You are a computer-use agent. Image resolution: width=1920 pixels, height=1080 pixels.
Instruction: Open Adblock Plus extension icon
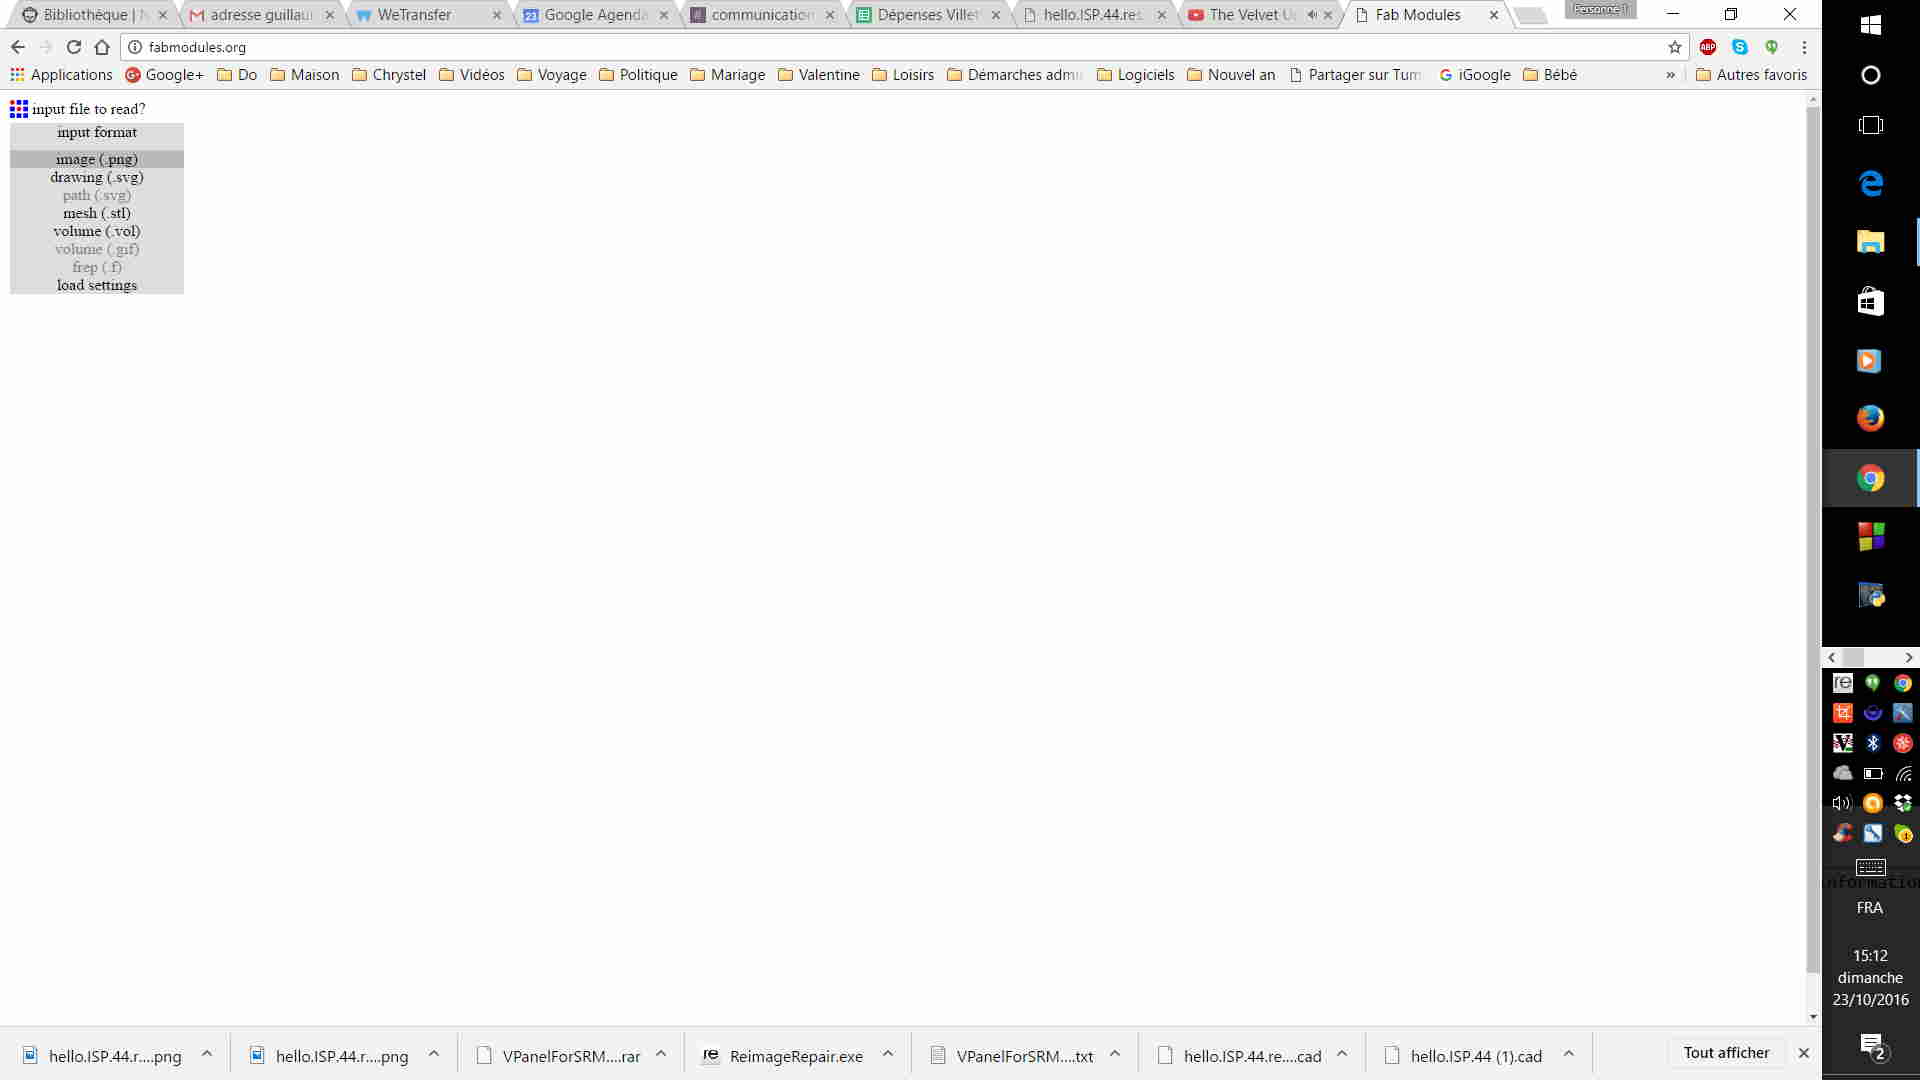[1708, 47]
